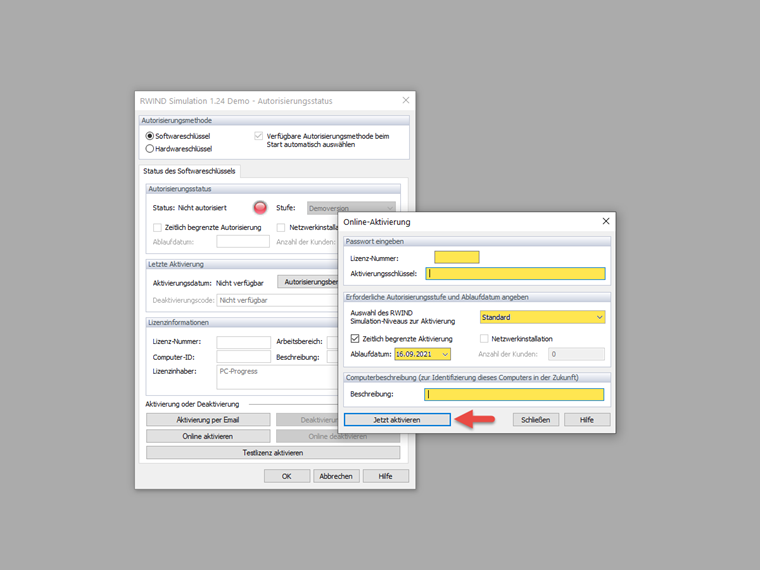
Task: Select Hardwareschlüssel radio button
Action: tap(150, 149)
